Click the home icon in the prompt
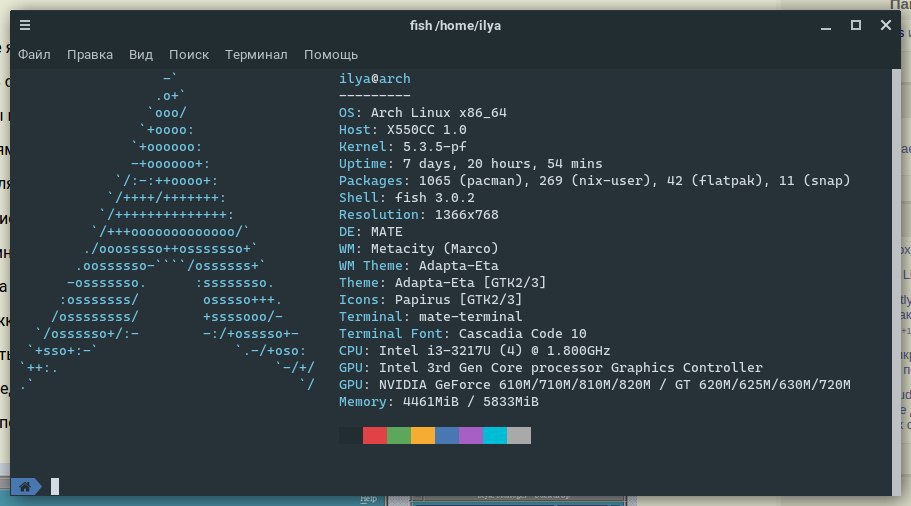Viewport: 911px width, 506px height. [25, 486]
